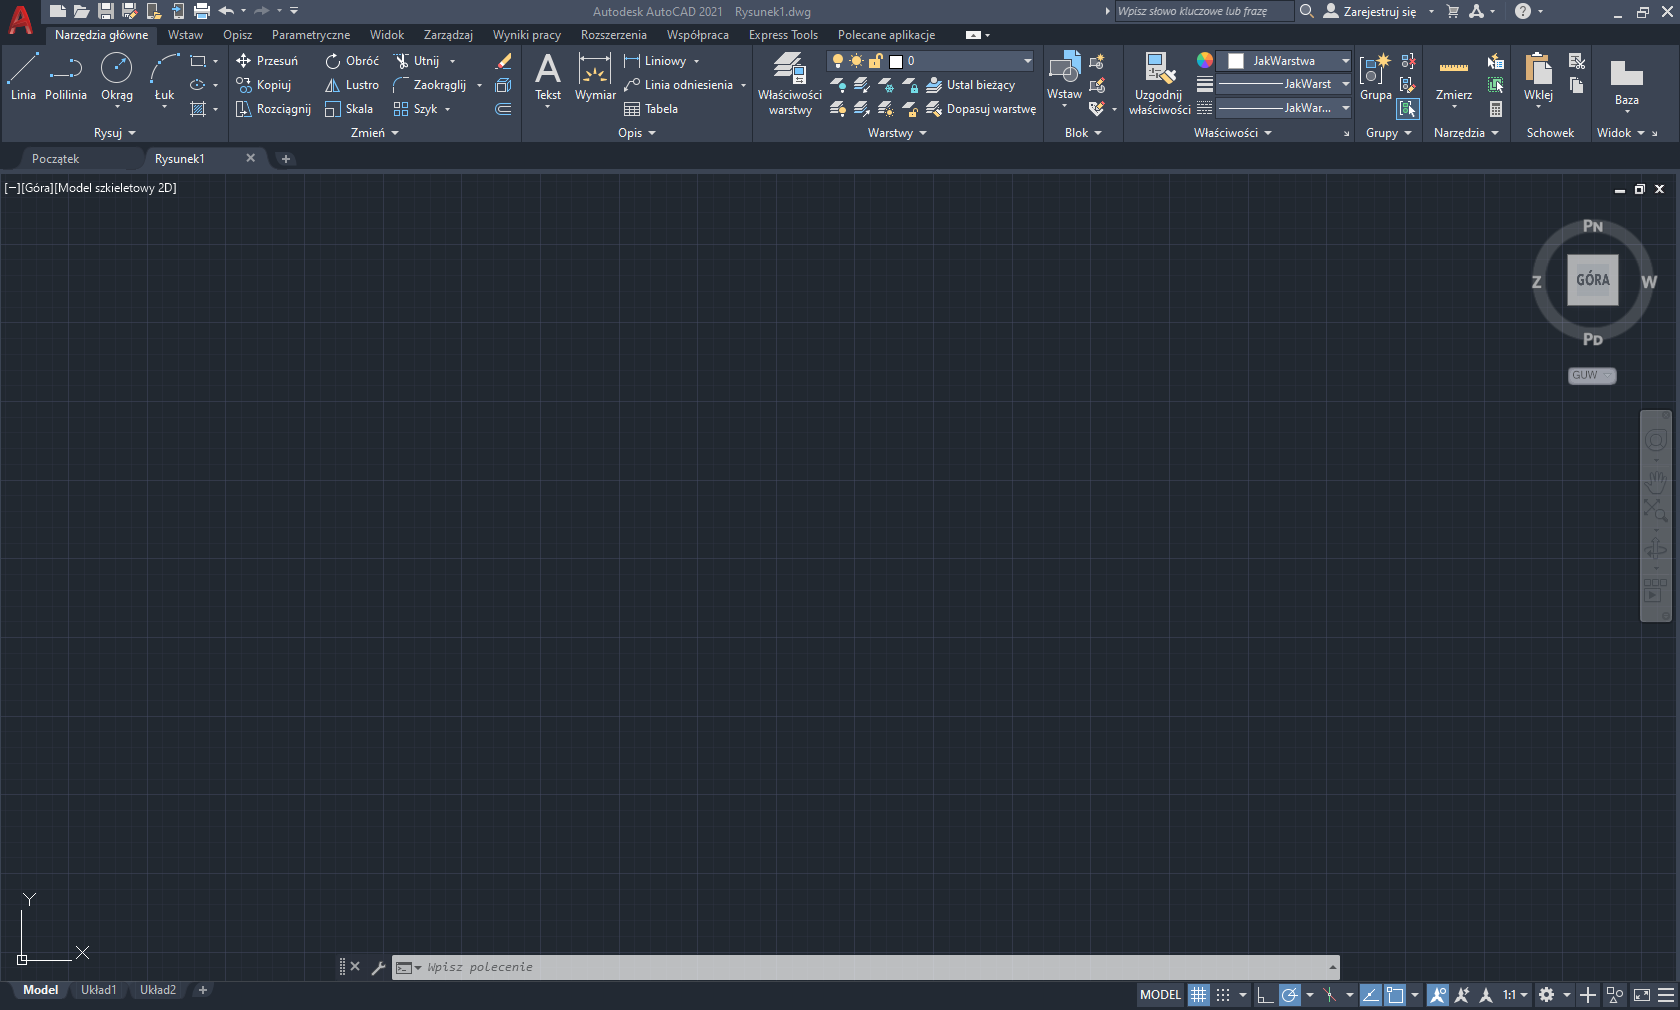Click Zarejestruj się sign-in button
This screenshot has width=1680, height=1010.
(1370, 12)
